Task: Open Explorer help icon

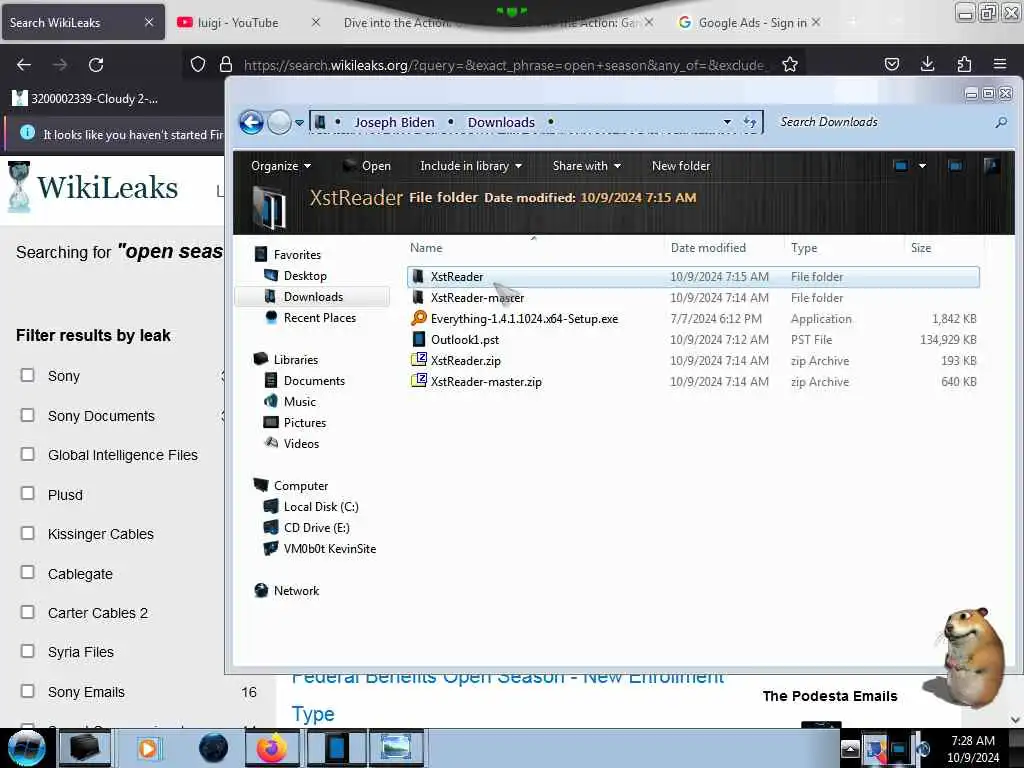Action: pos(991,166)
